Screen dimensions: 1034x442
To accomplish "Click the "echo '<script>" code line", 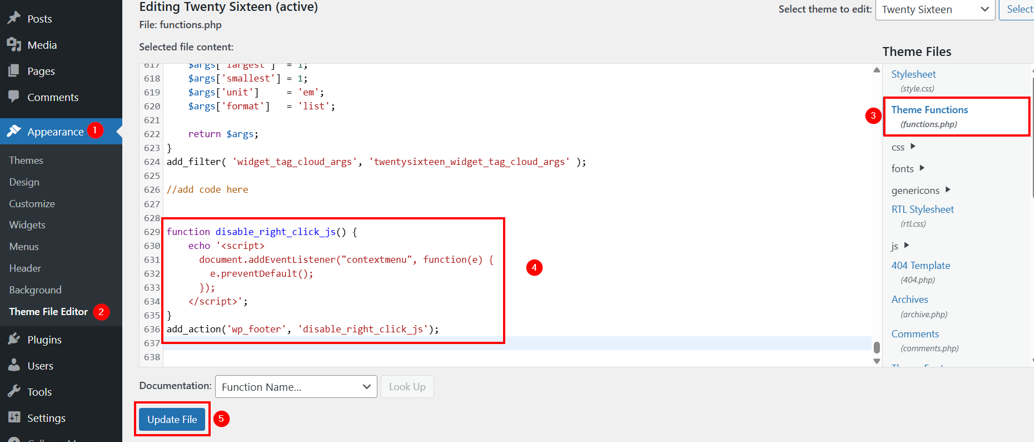I will click(x=226, y=245).
